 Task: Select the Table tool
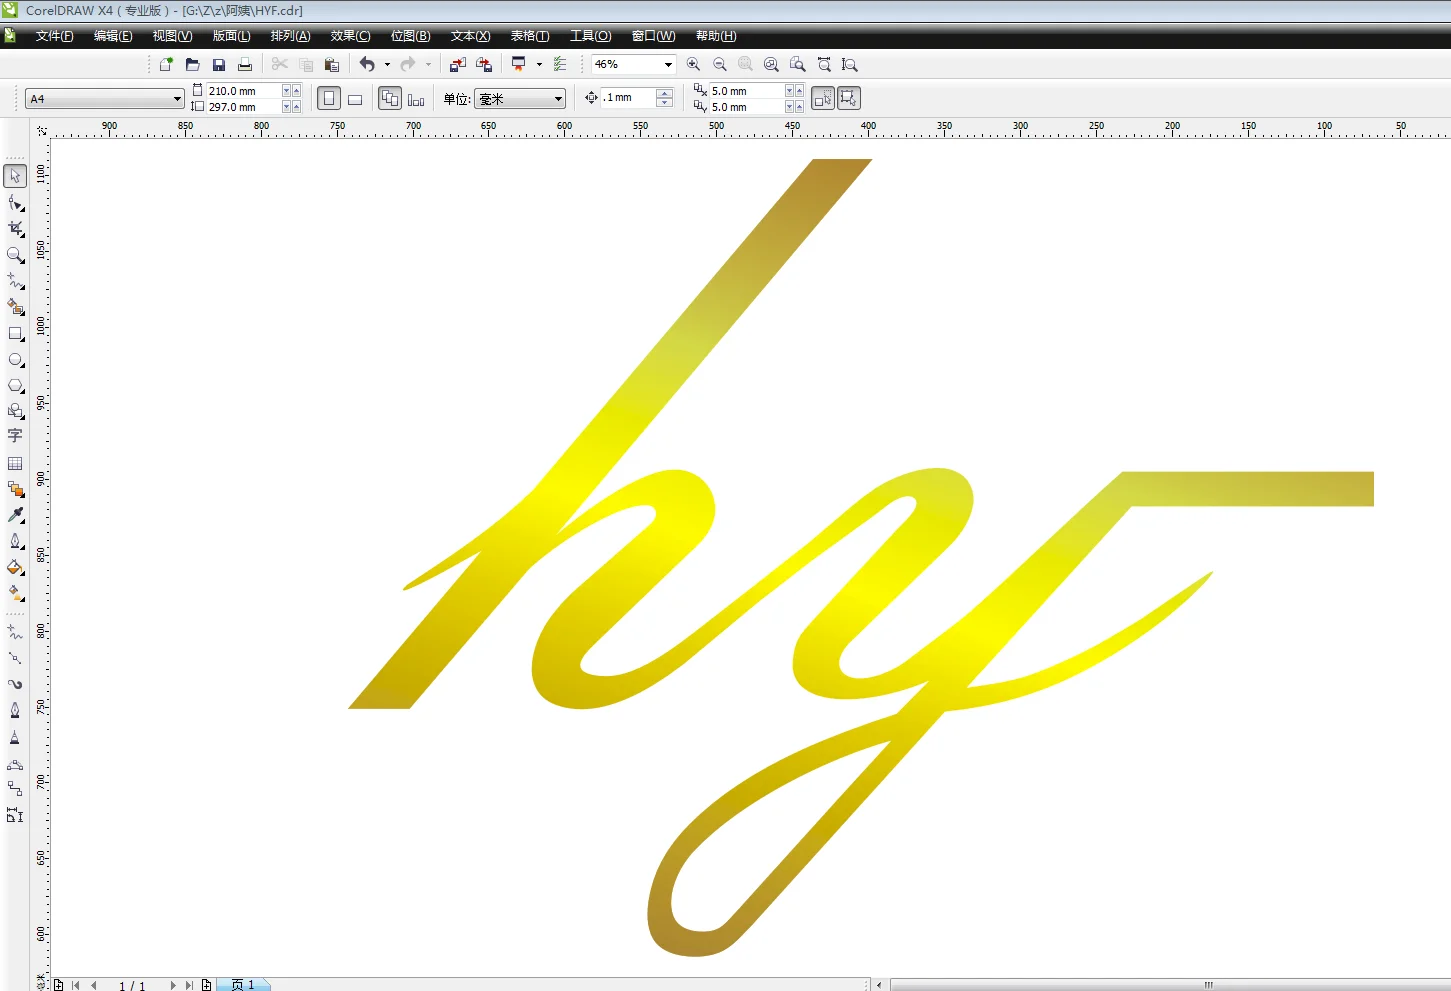point(15,463)
